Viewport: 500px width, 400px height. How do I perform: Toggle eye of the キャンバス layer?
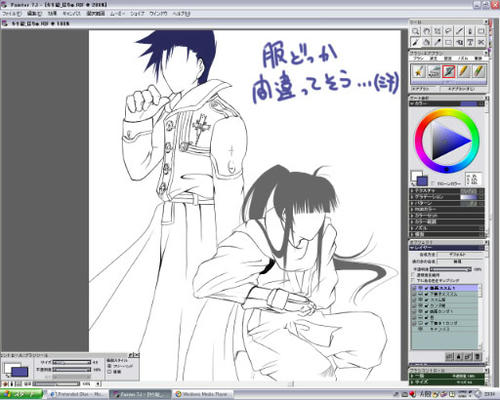421,329
